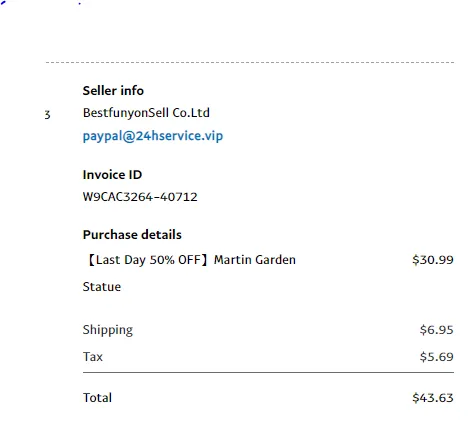Viewport: 469px width, 443px height.
Task: Click the Tax label
Action: click(x=93, y=357)
